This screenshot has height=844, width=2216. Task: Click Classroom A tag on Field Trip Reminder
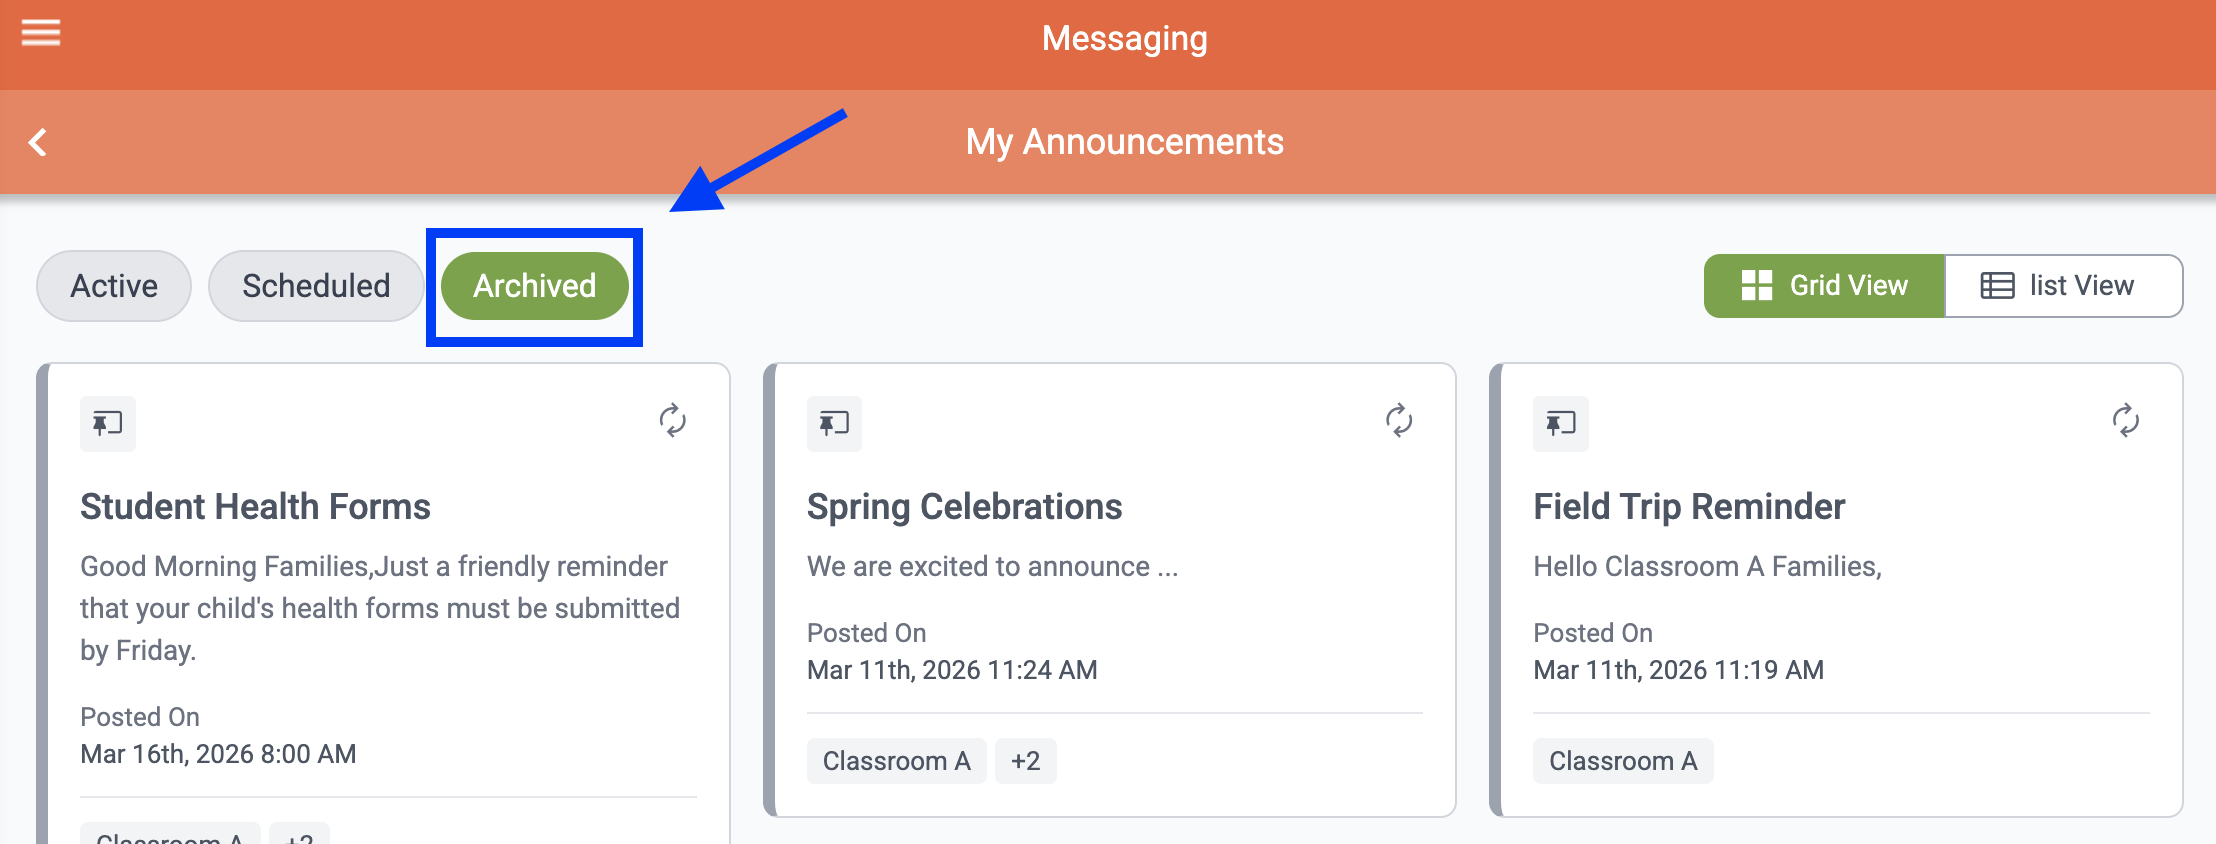click(1622, 761)
